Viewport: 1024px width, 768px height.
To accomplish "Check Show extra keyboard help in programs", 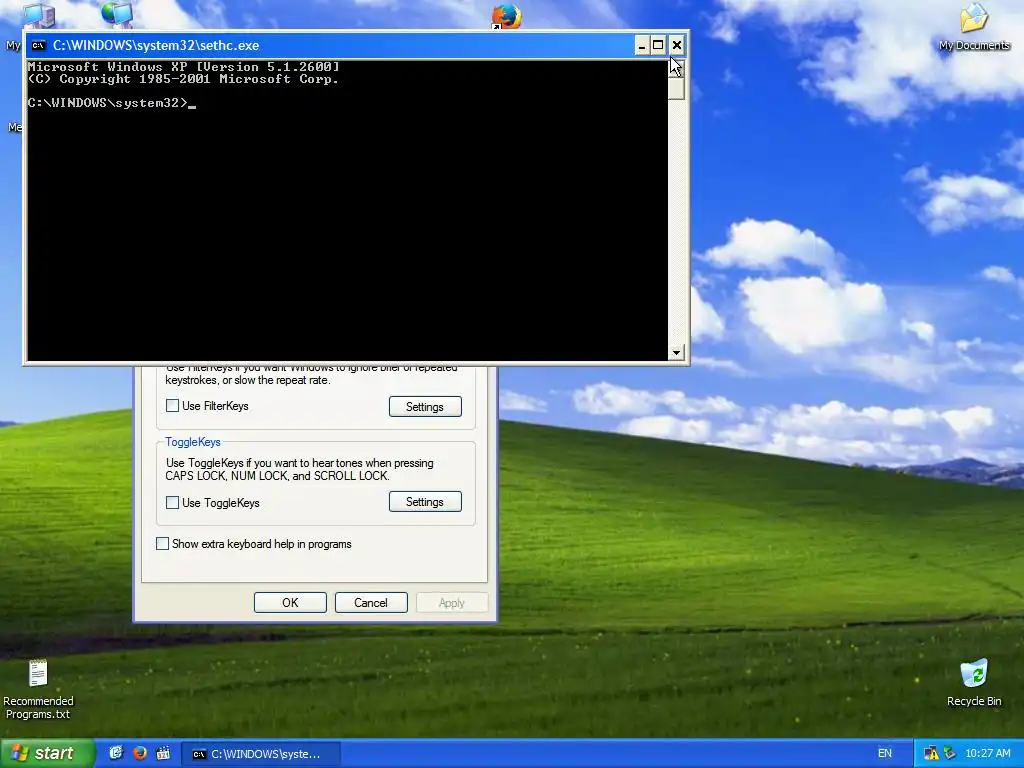I will point(163,543).
